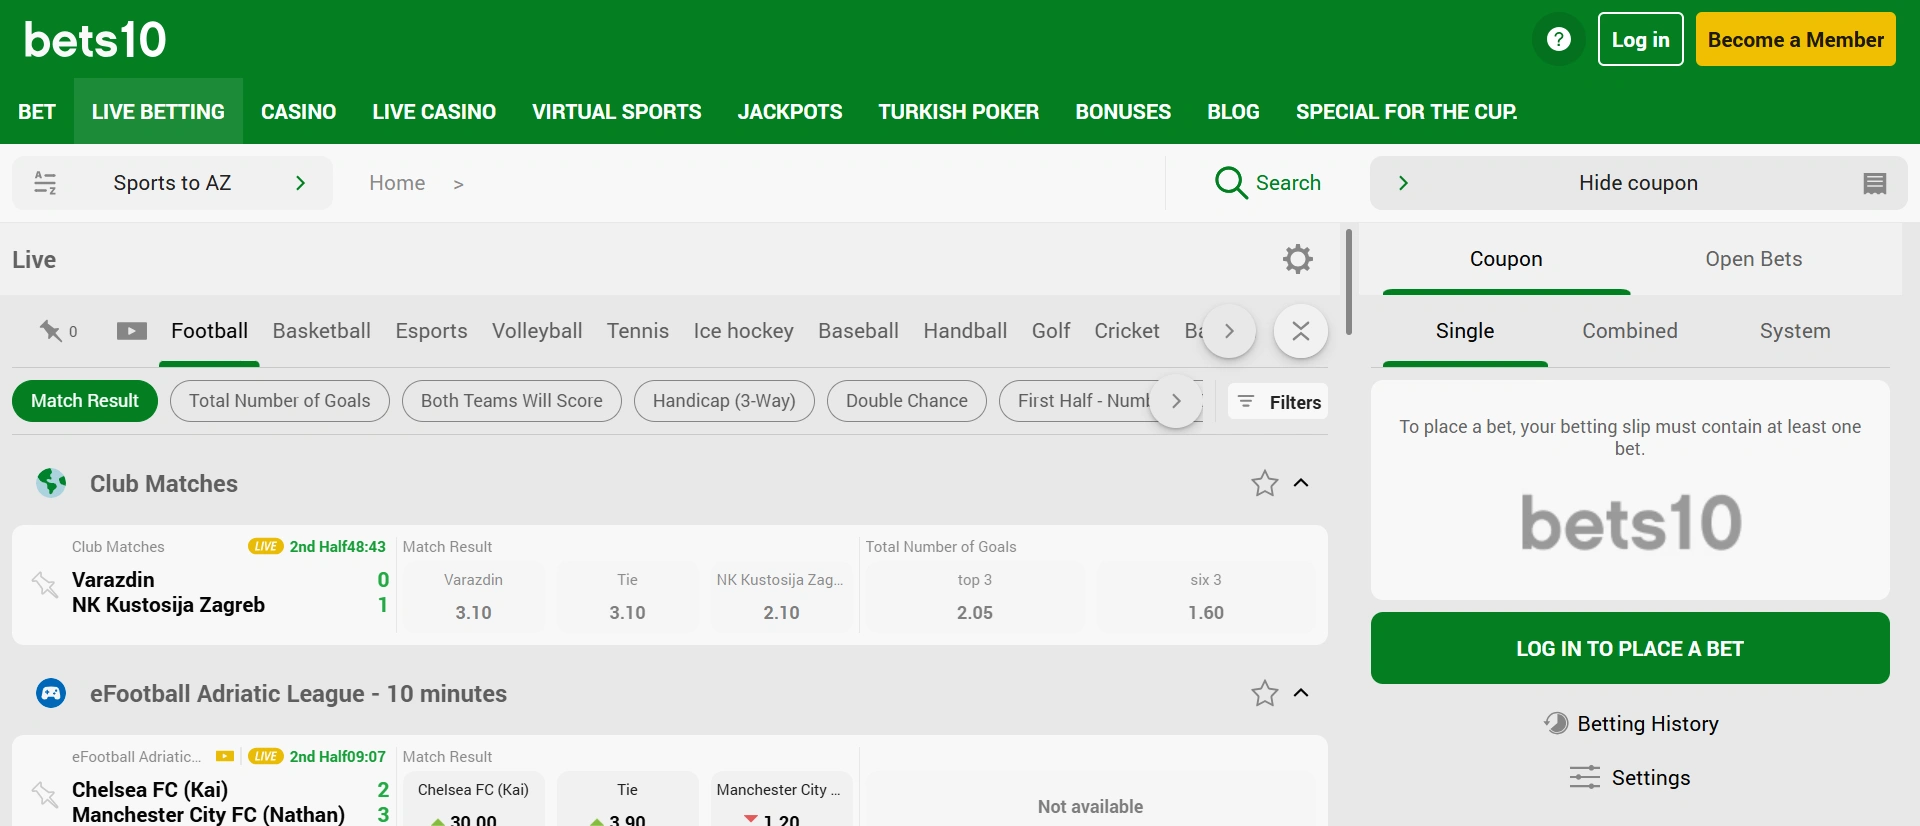Click the video stream icon on eFootball match
The image size is (1920, 826).
(225, 756)
